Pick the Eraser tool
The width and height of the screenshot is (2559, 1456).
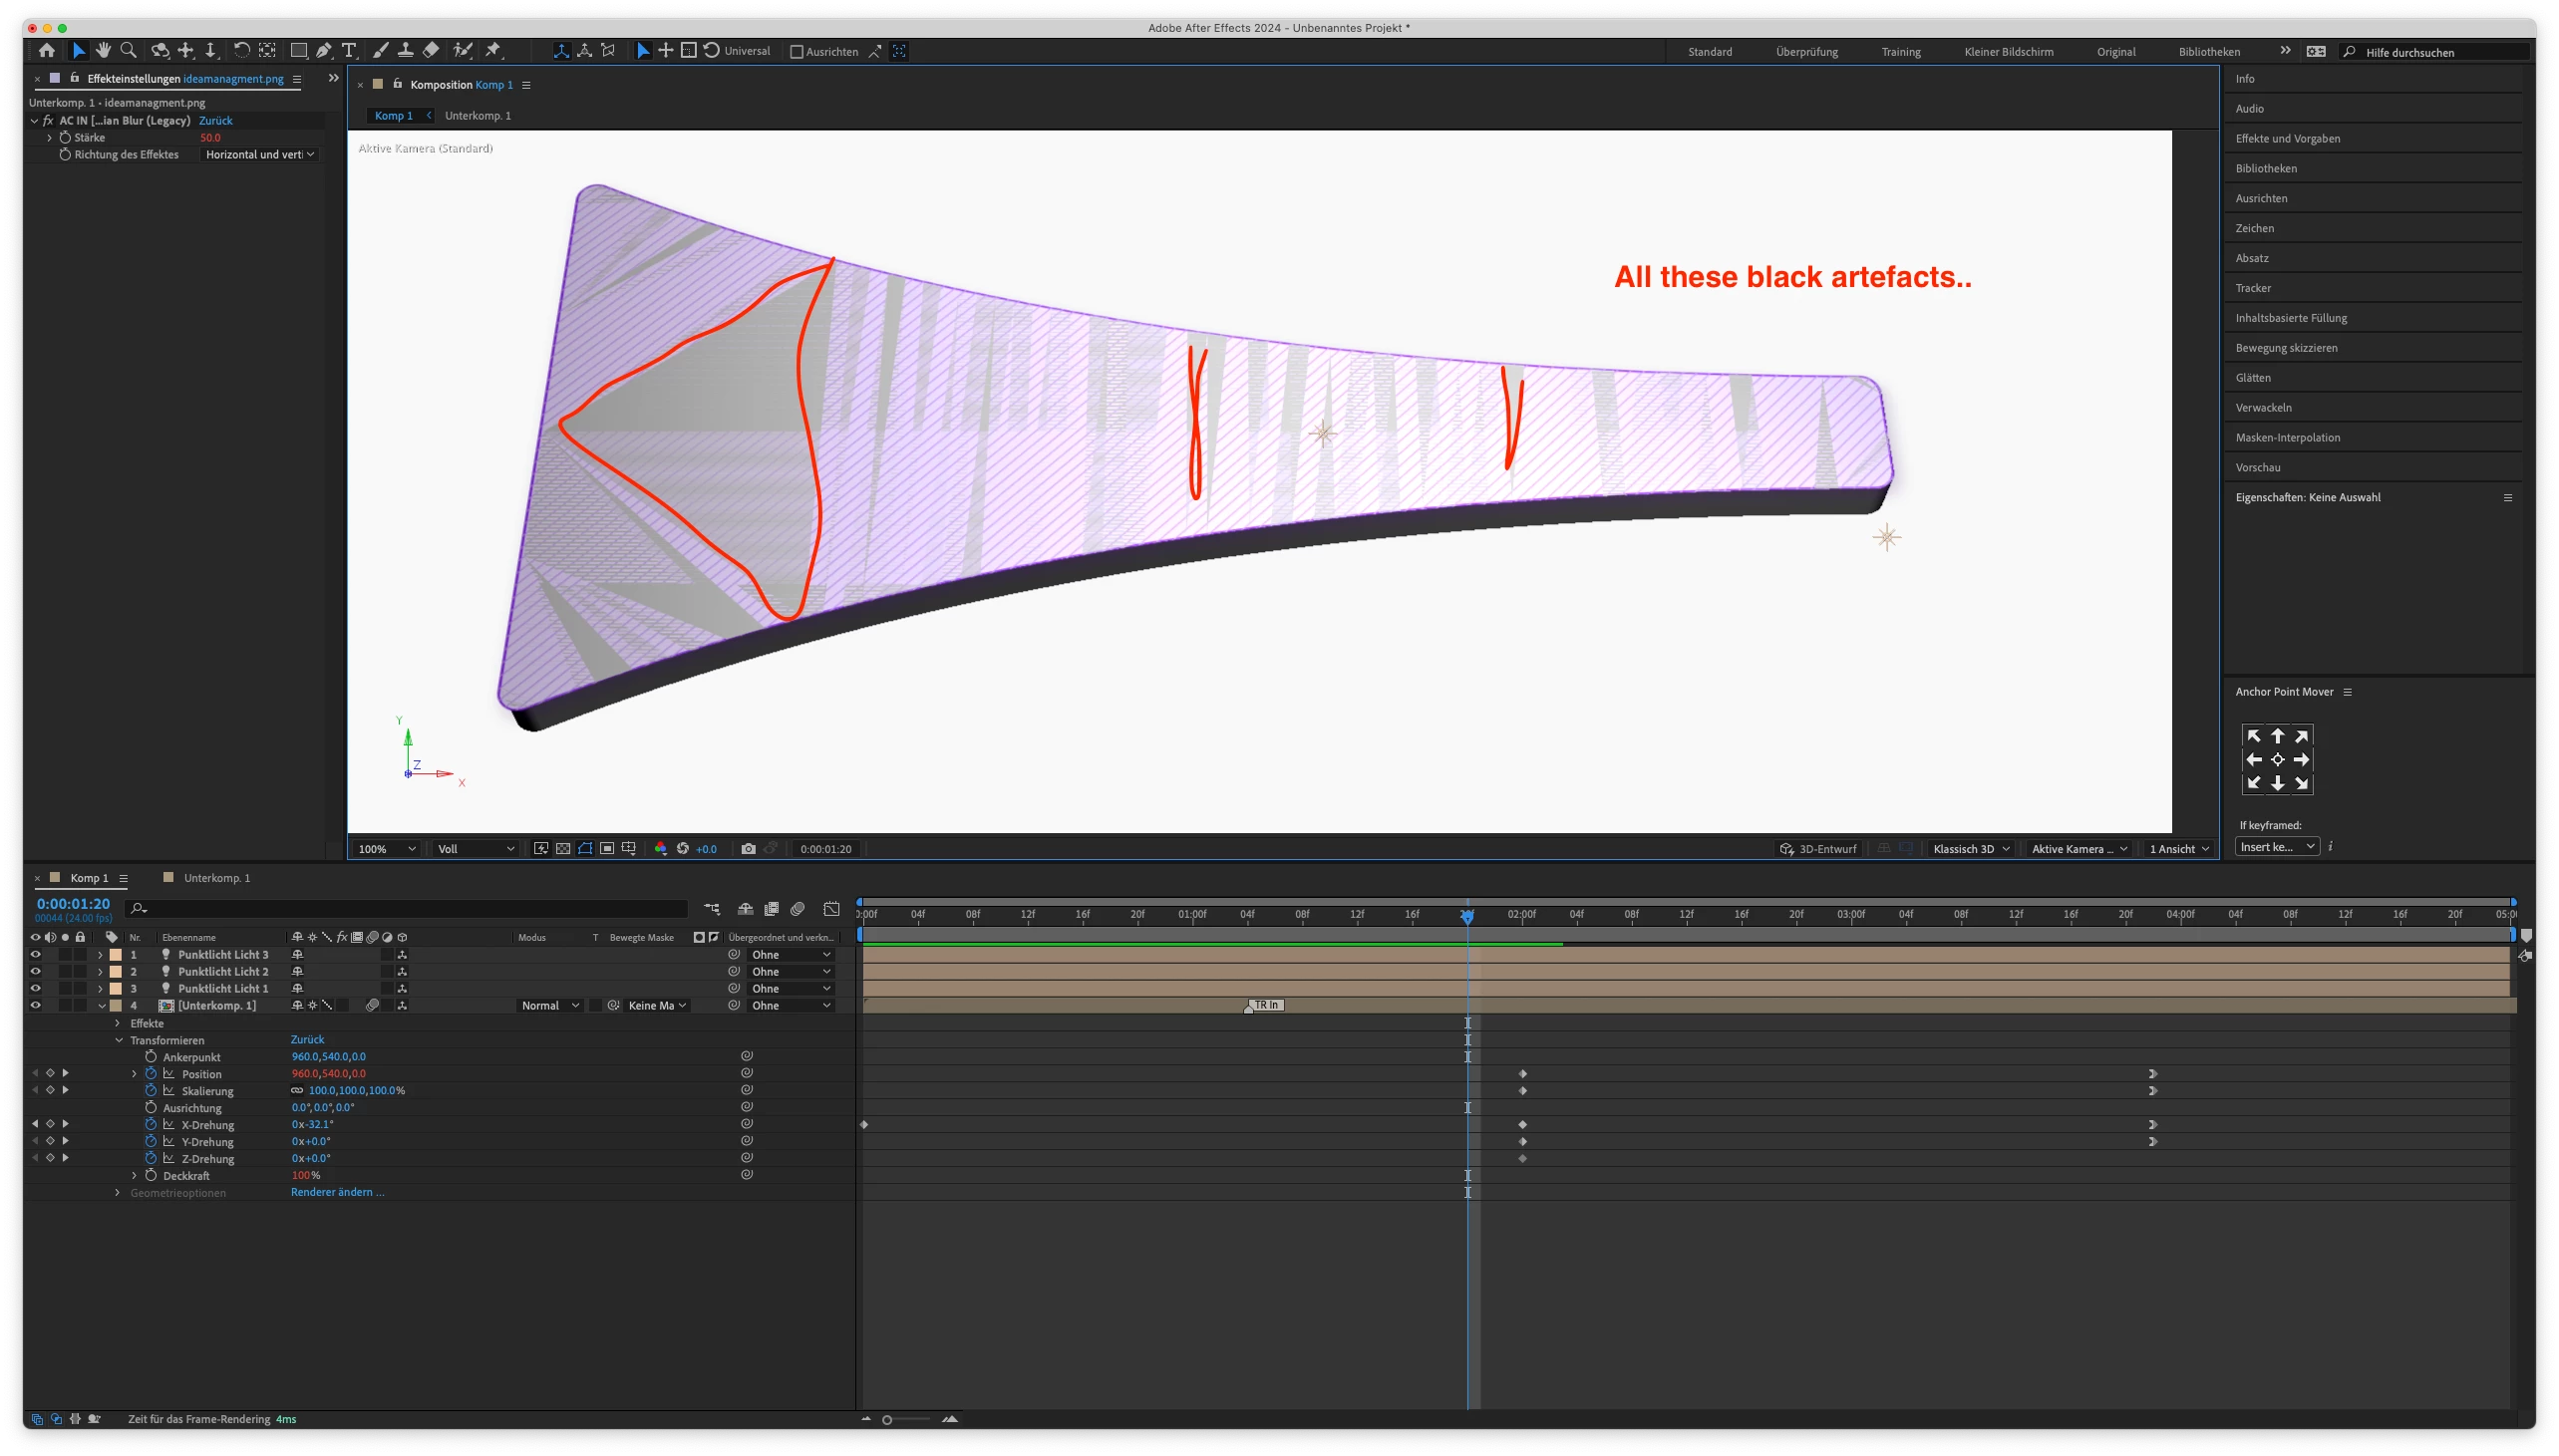[431, 50]
